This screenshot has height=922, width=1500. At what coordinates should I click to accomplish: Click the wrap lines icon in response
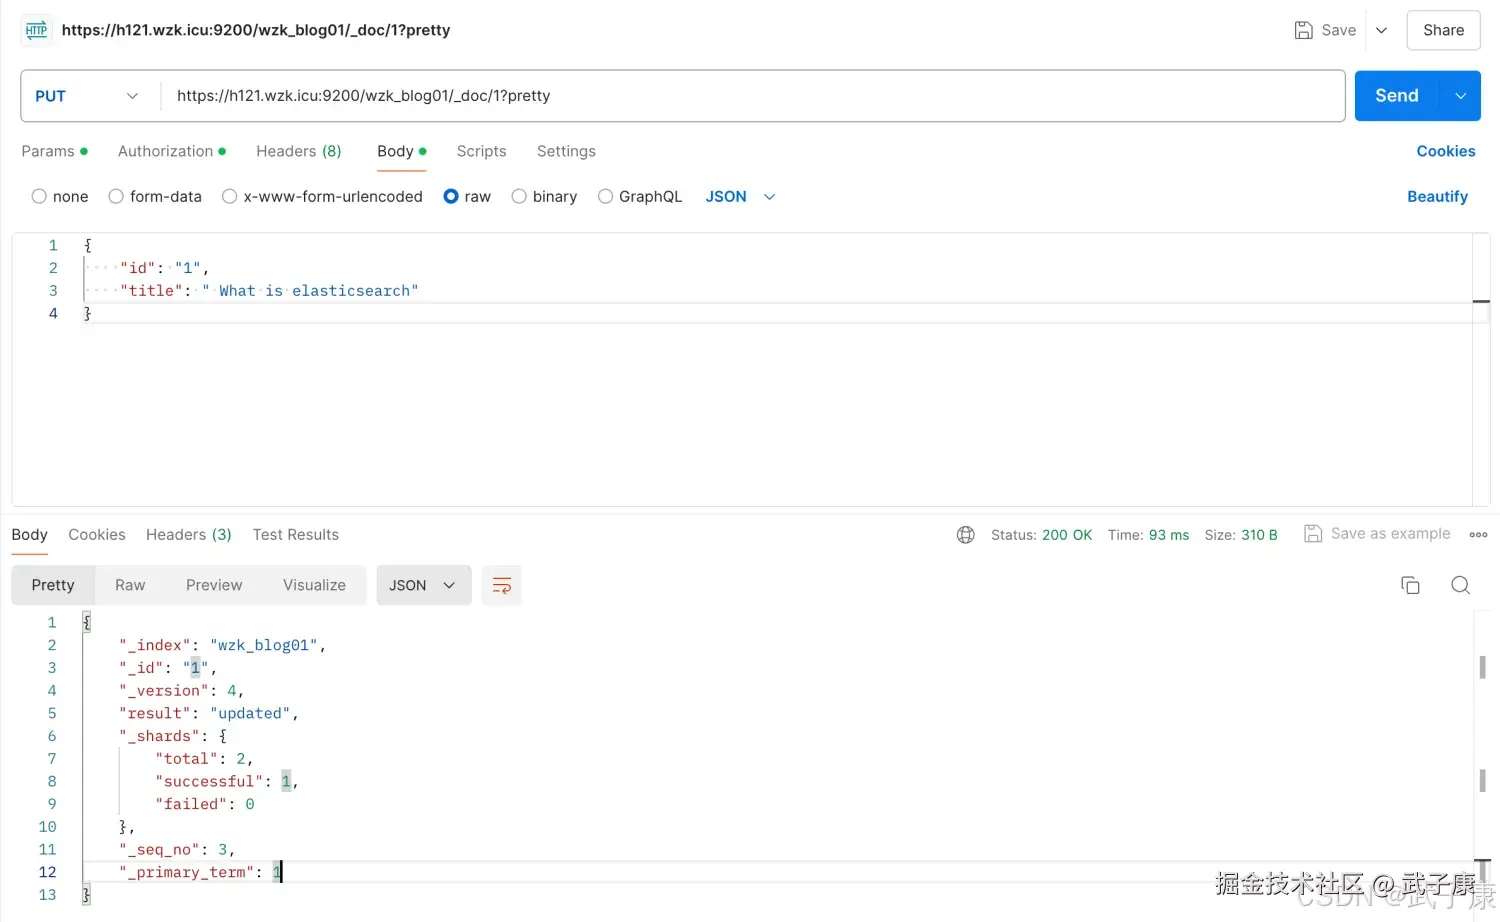pyautogui.click(x=502, y=585)
